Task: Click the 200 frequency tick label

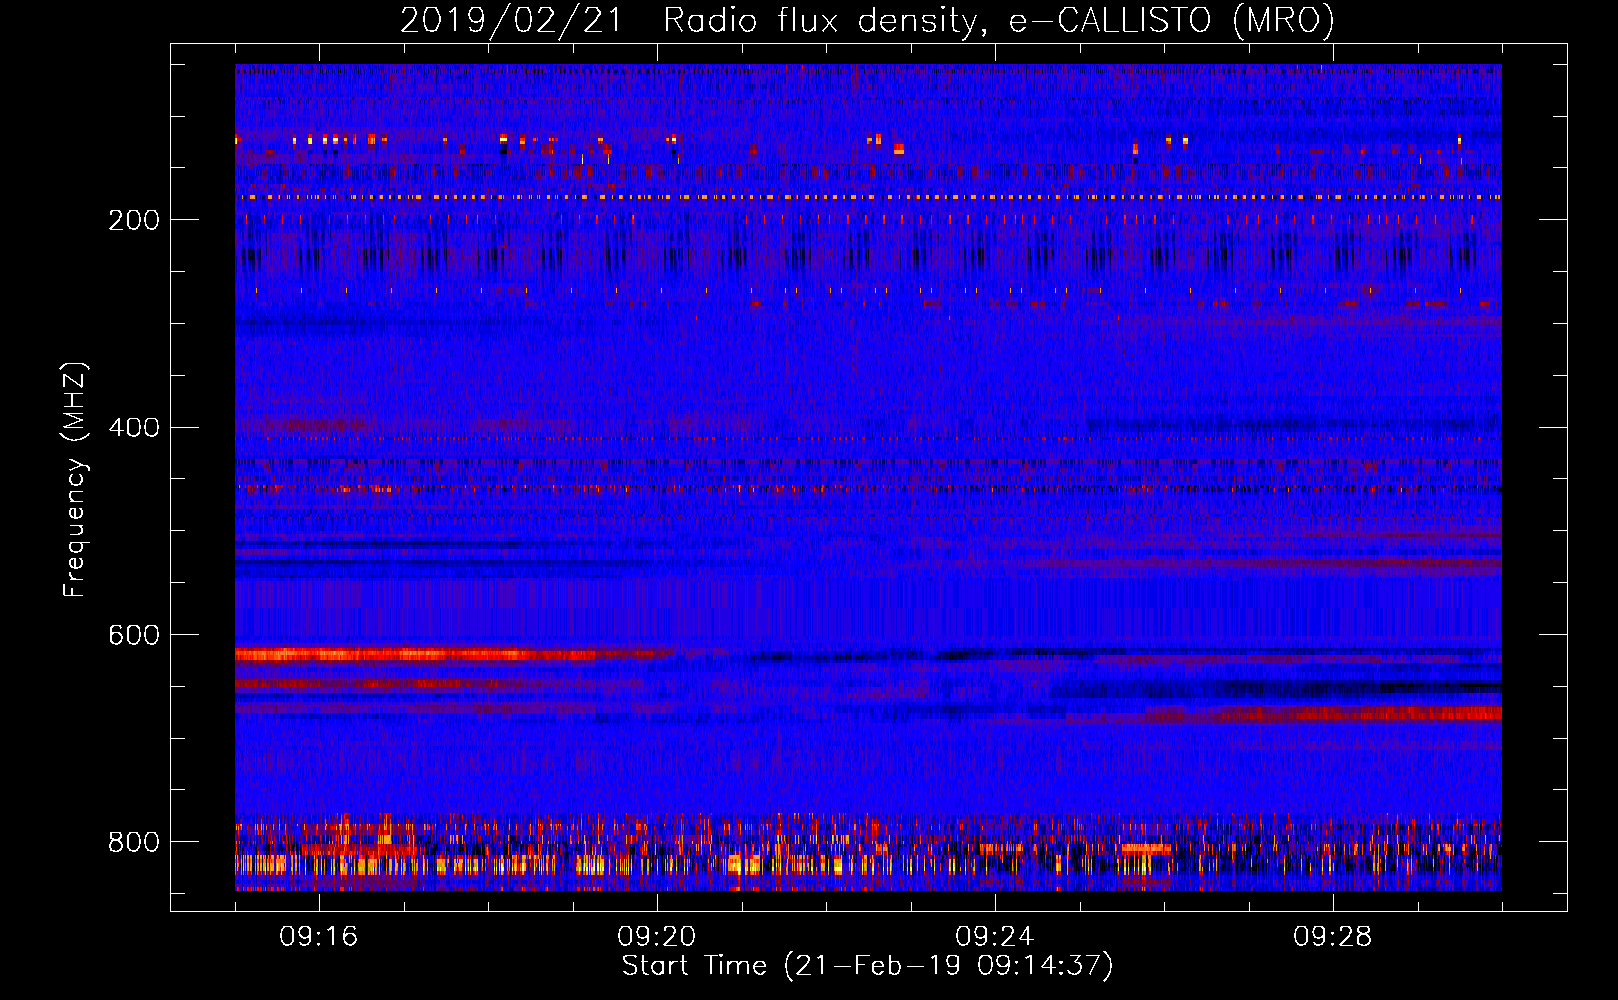Action: point(134,220)
